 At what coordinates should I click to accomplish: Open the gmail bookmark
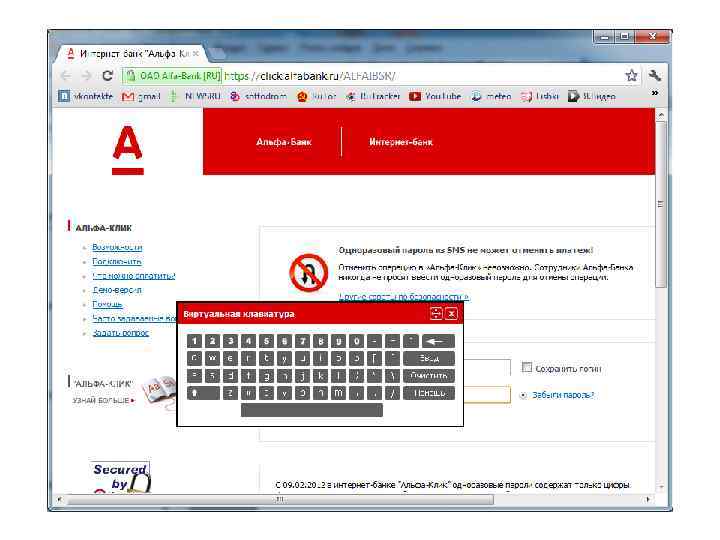(141, 96)
